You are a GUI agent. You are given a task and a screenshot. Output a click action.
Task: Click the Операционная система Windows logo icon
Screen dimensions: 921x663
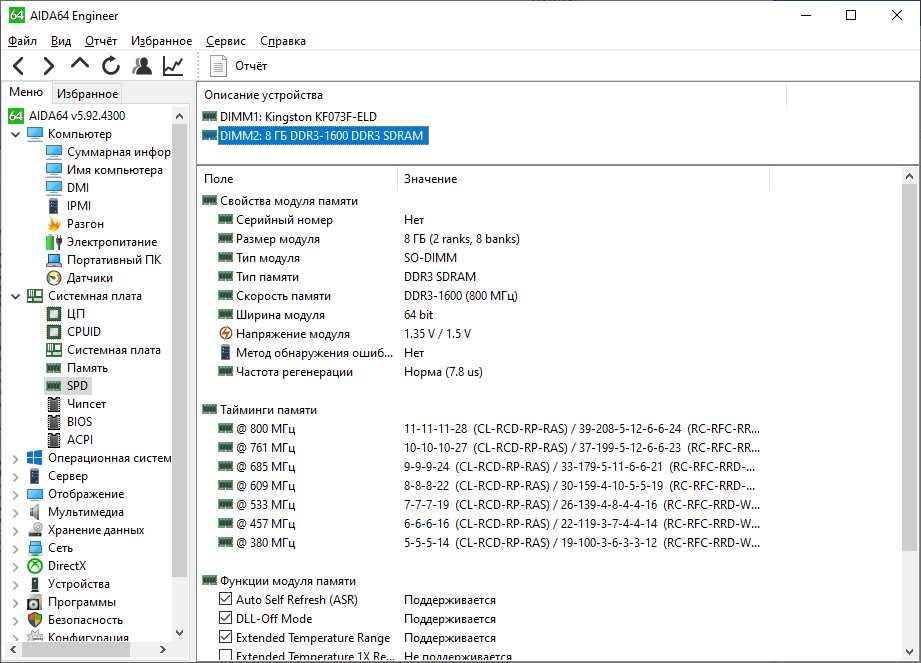click(35, 458)
